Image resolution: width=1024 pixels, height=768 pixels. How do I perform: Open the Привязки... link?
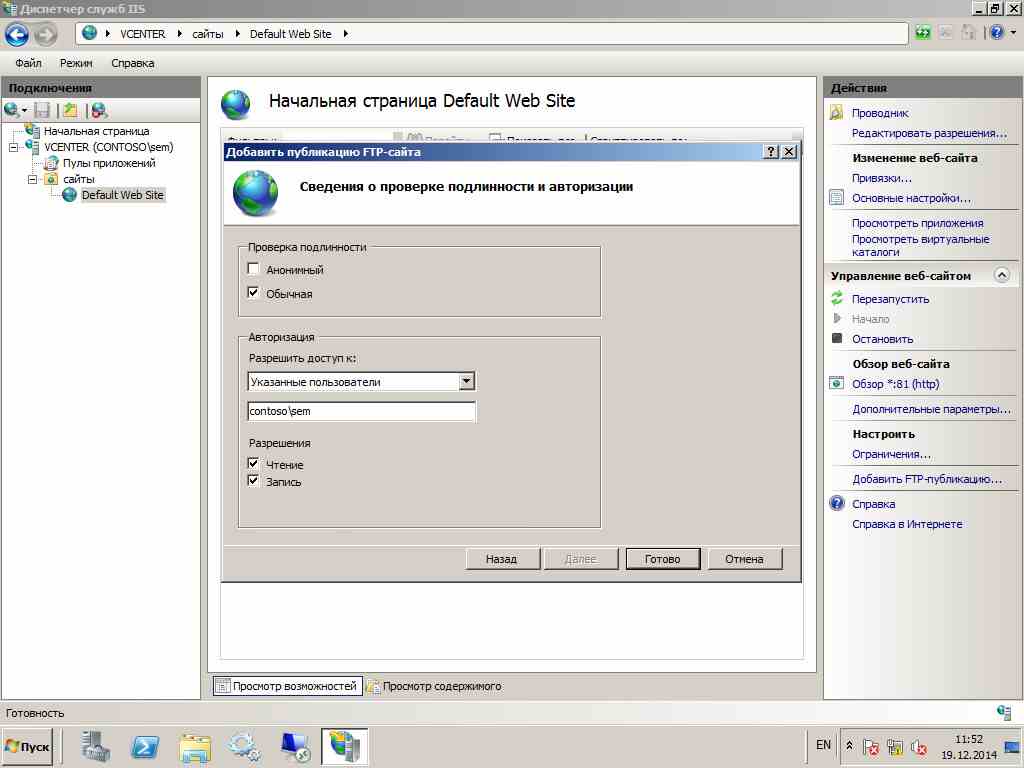(x=881, y=178)
